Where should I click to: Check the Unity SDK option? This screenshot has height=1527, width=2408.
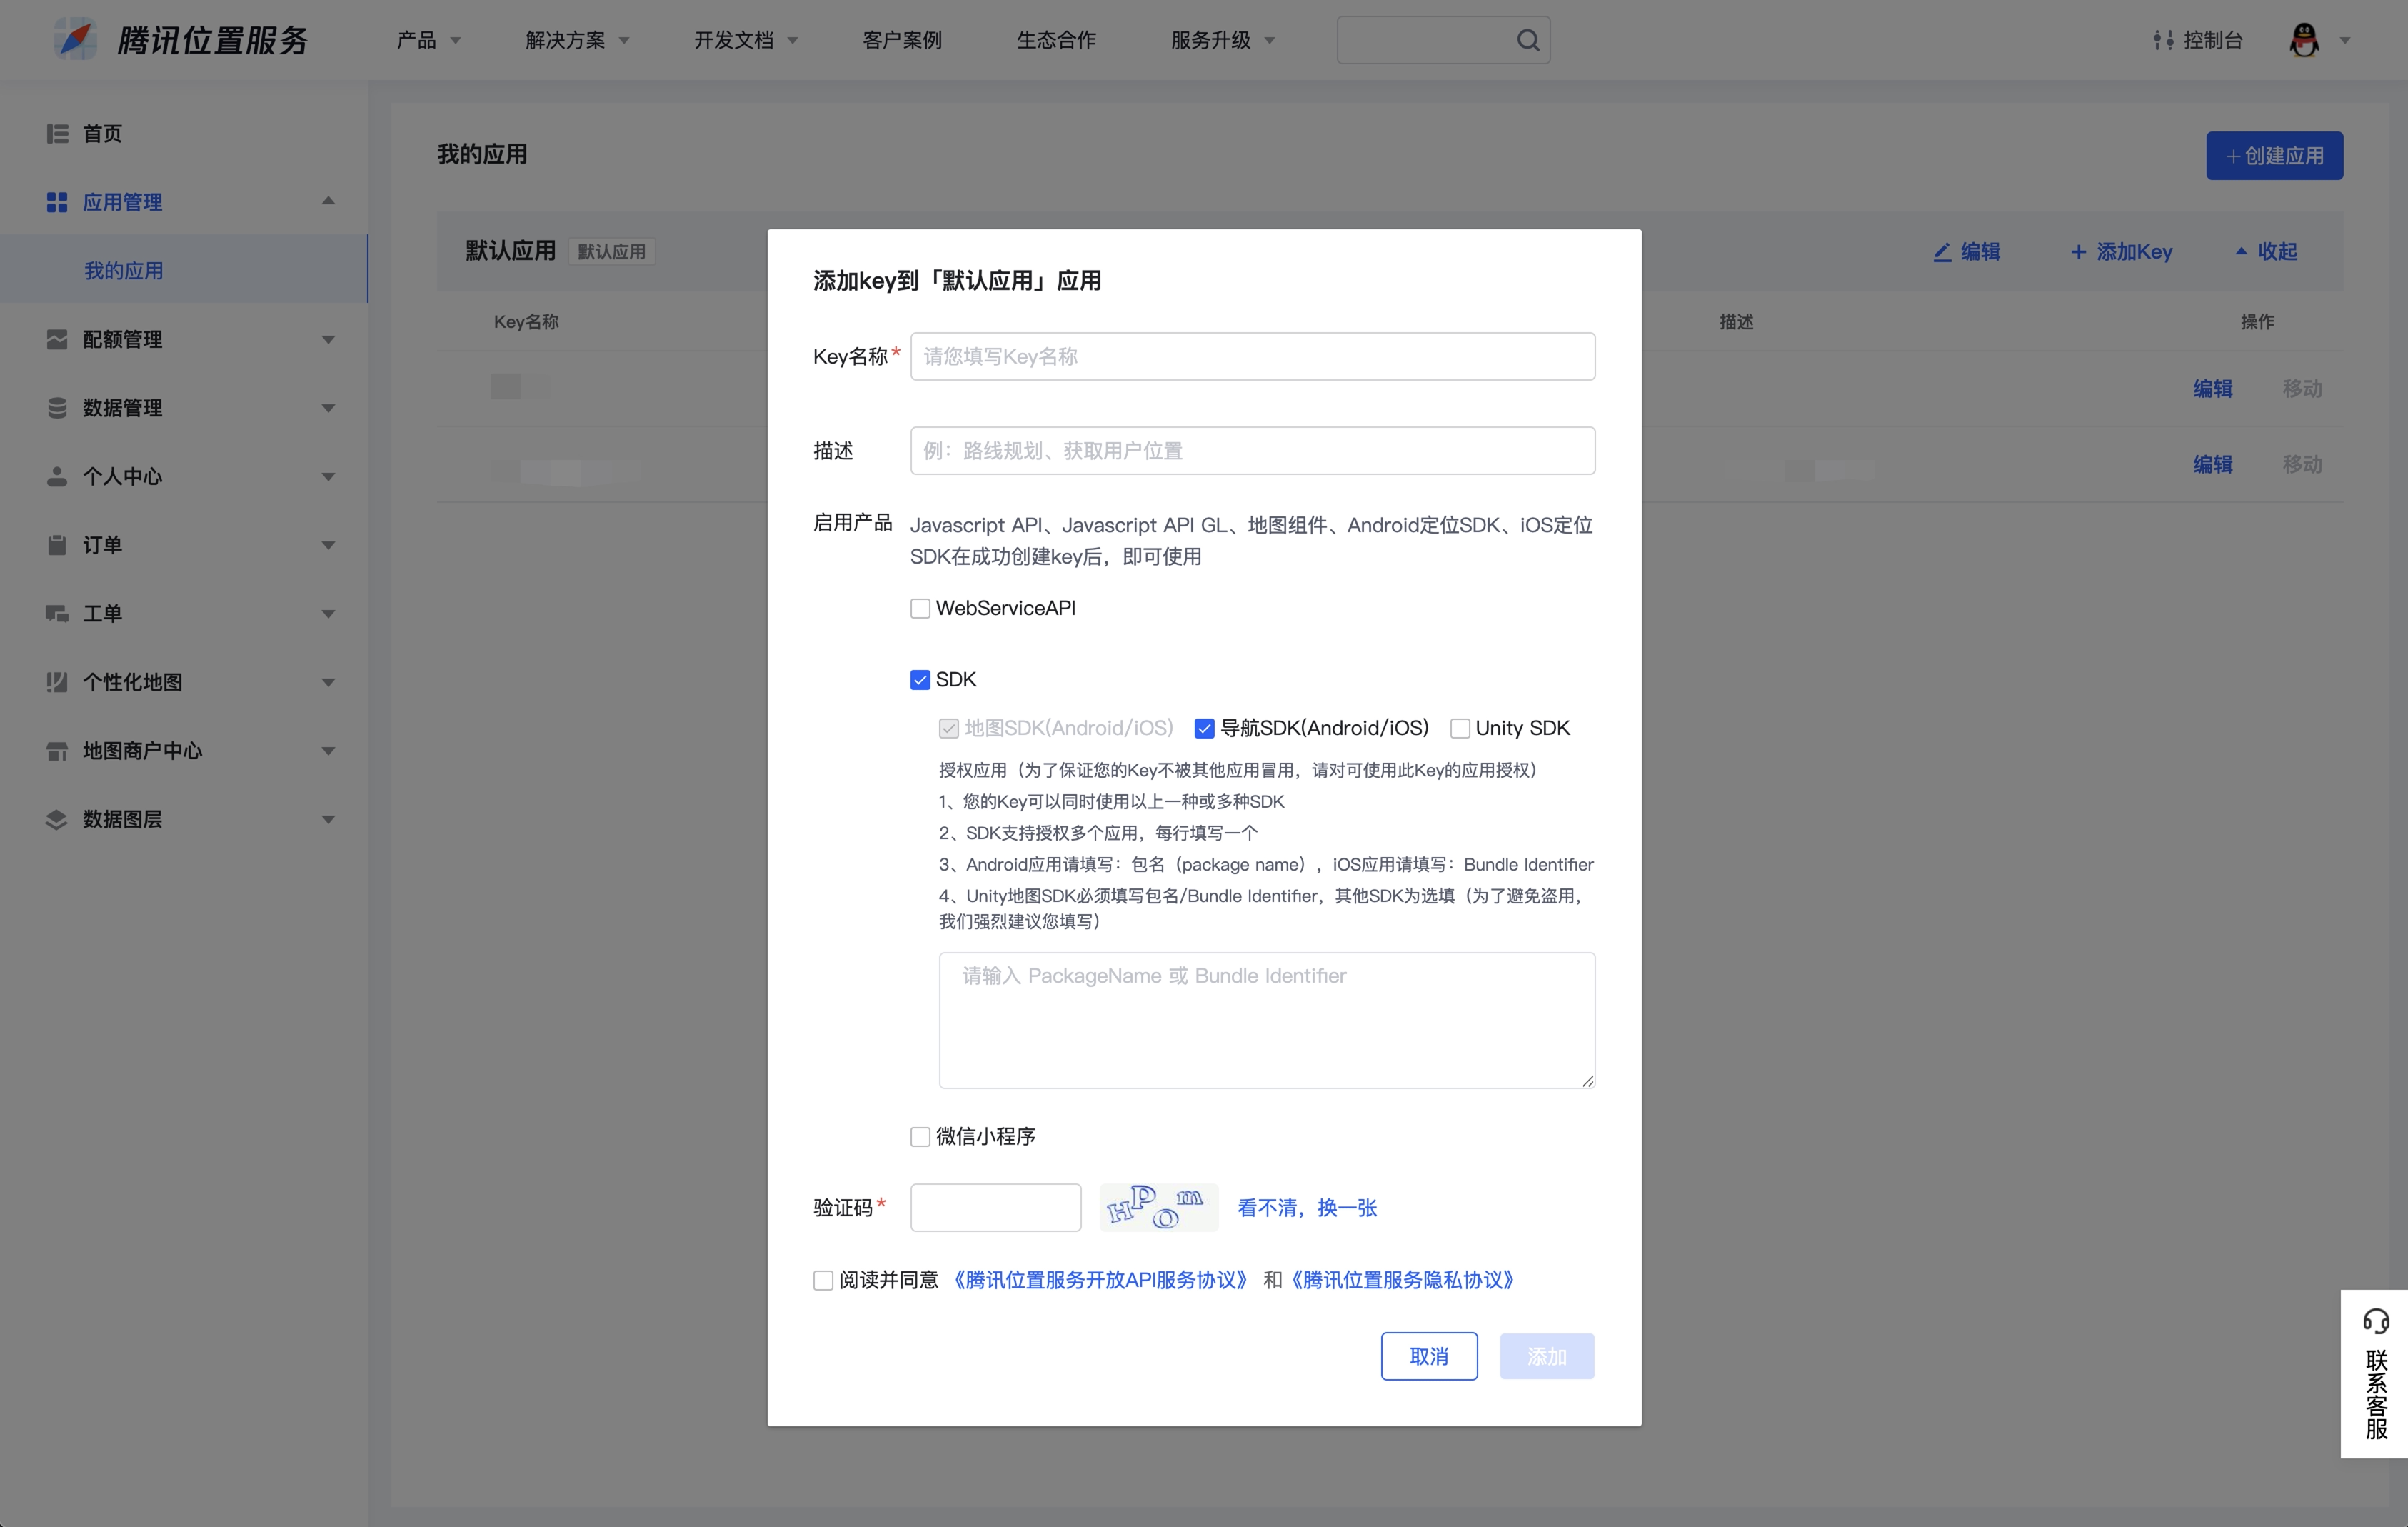click(1459, 728)
